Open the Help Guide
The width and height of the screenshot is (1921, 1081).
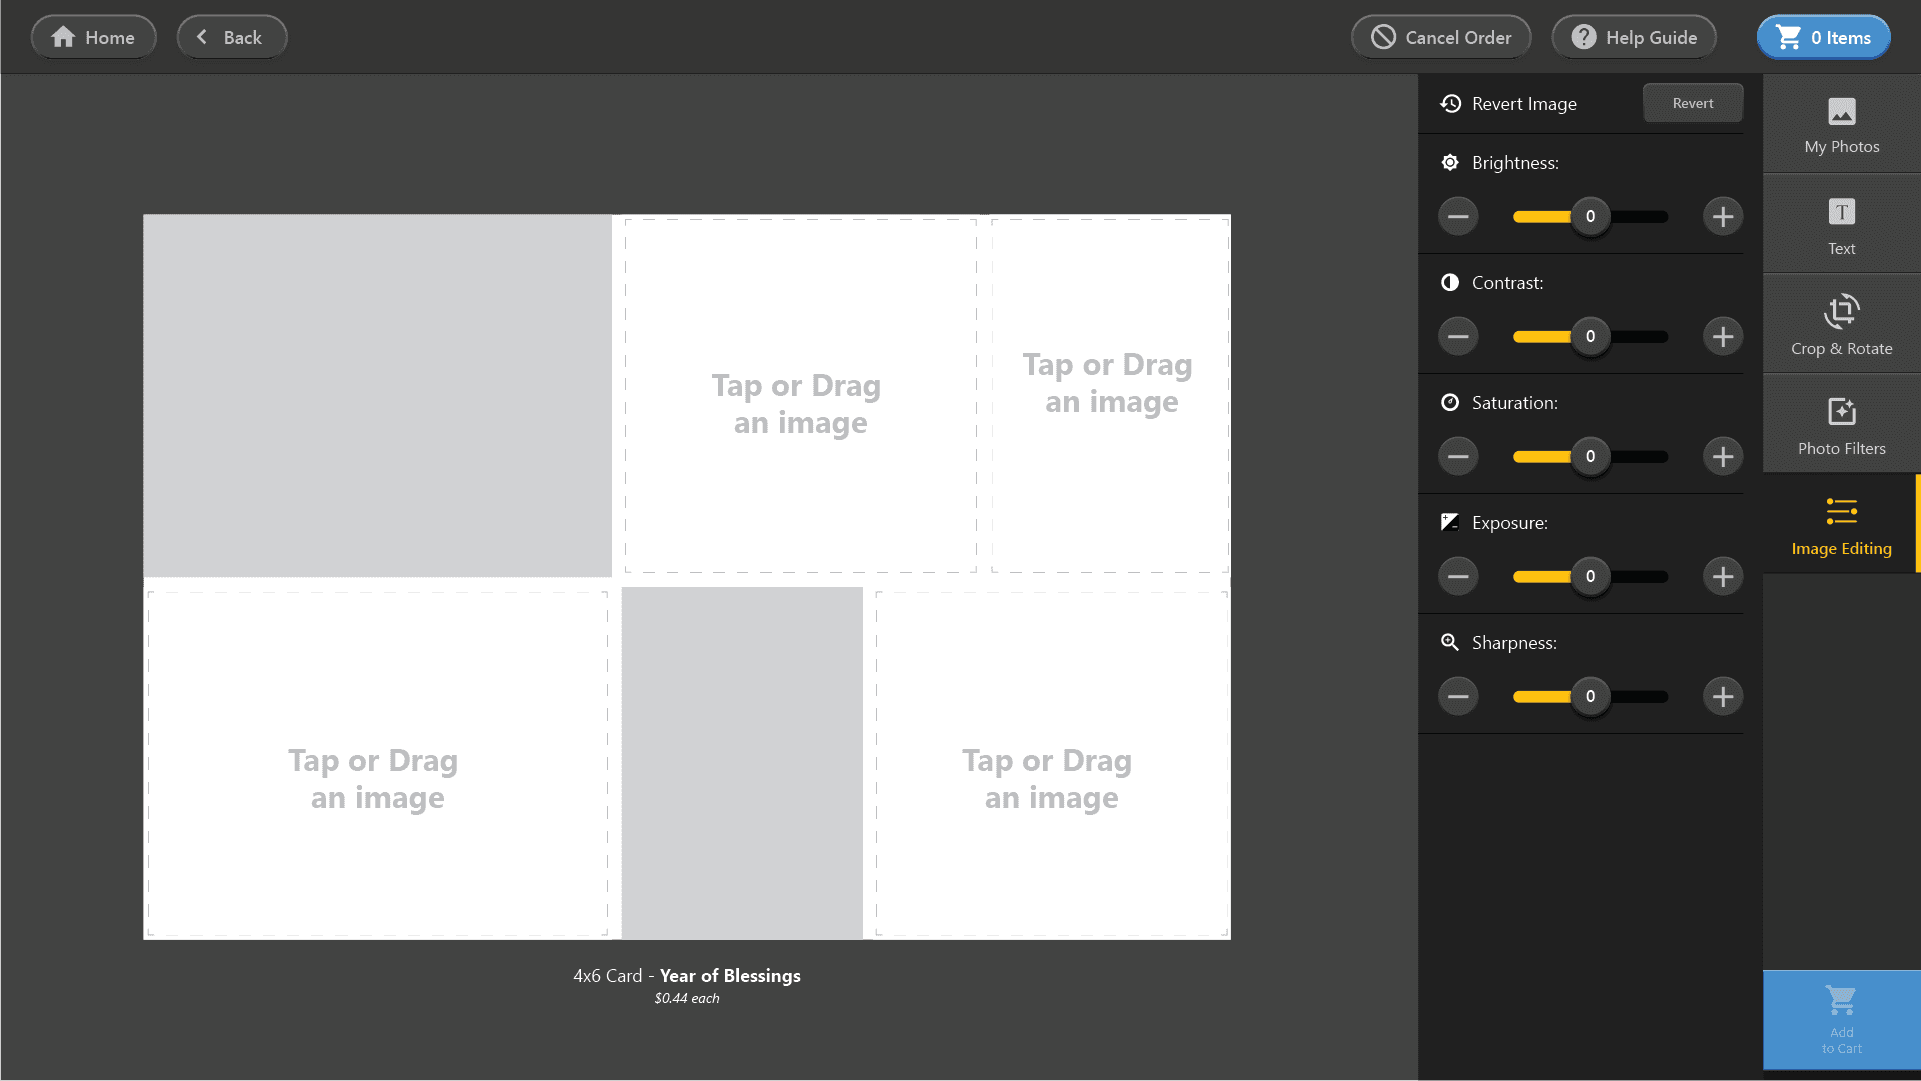(1634, 37)
